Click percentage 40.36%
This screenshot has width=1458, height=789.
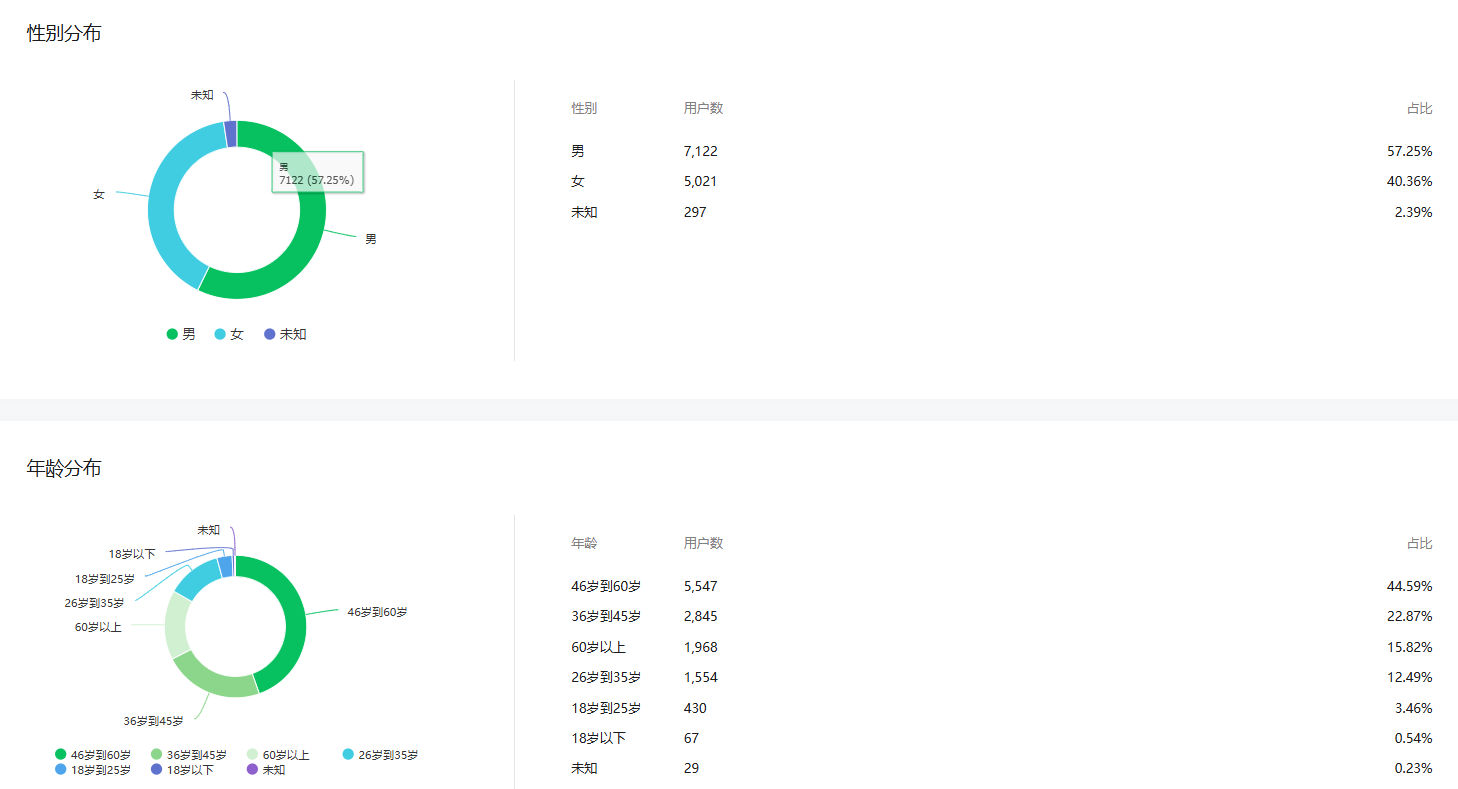(1410, 181)
